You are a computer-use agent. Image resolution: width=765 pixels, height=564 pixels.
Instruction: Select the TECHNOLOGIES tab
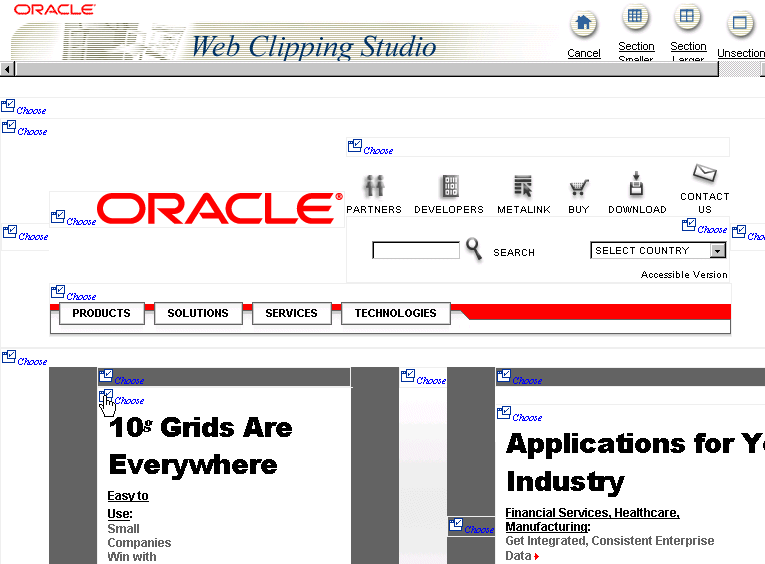(x=396, y=313)
